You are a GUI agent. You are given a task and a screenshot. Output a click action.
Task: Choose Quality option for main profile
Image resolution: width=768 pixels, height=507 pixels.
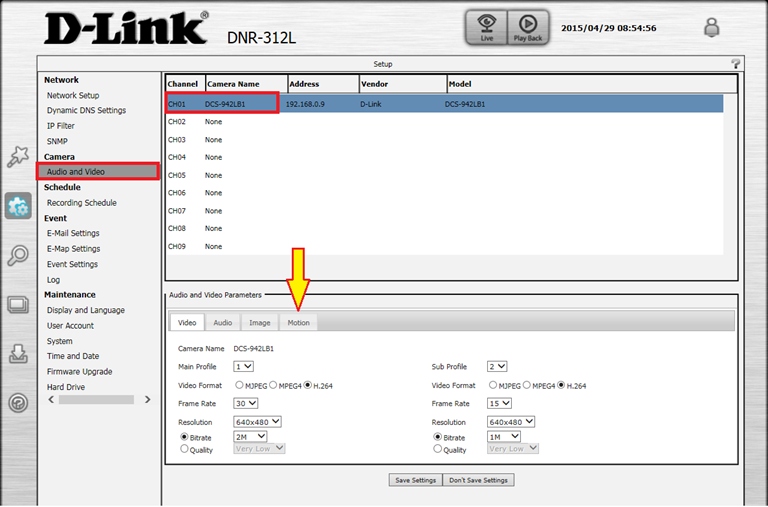[x=184, y=449]
